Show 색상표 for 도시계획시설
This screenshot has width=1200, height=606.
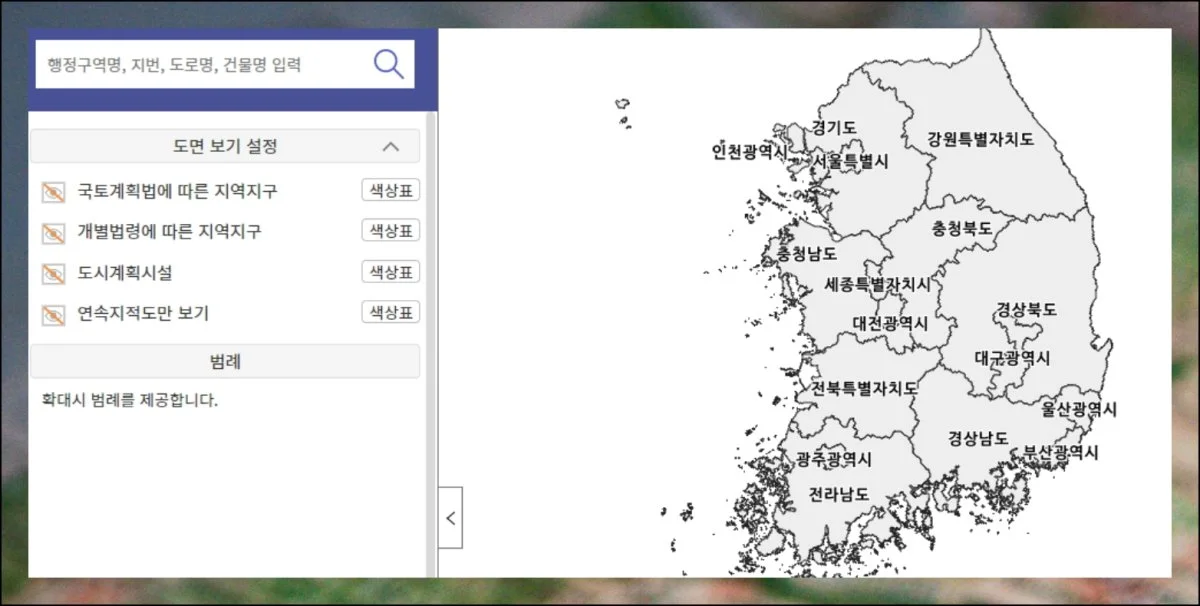click(x=390, y=272)
